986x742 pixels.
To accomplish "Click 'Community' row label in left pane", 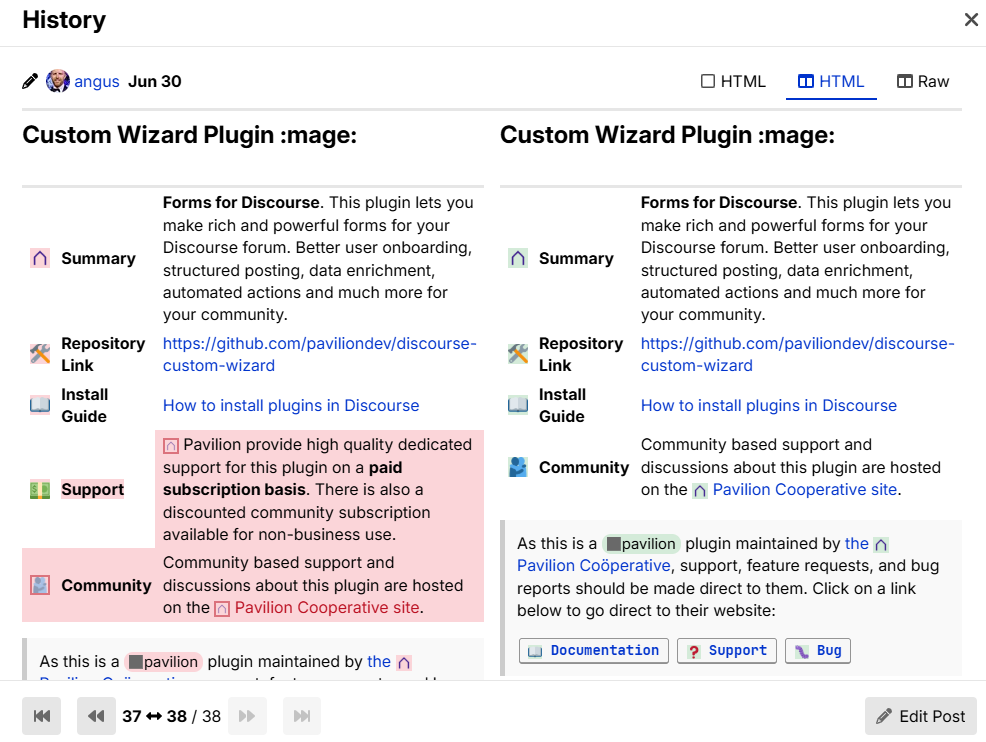I will tap(106, 585).
